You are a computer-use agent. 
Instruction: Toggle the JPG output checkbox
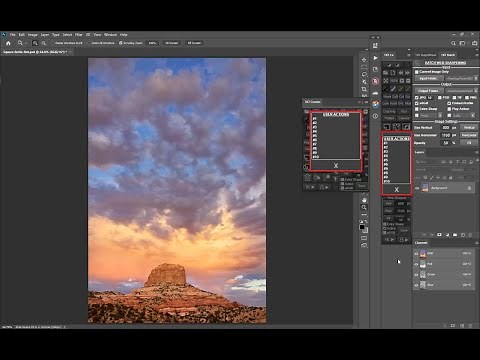point(417,98)
